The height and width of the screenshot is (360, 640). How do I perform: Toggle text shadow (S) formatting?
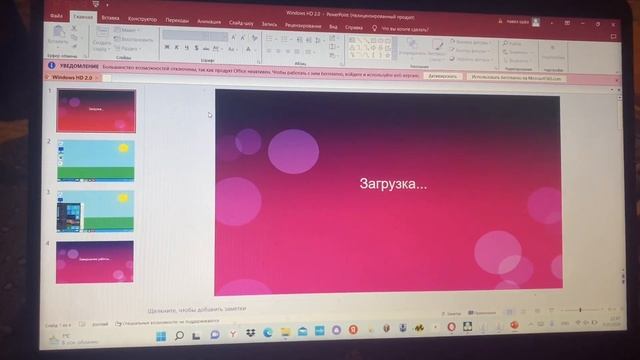[196, 48]
